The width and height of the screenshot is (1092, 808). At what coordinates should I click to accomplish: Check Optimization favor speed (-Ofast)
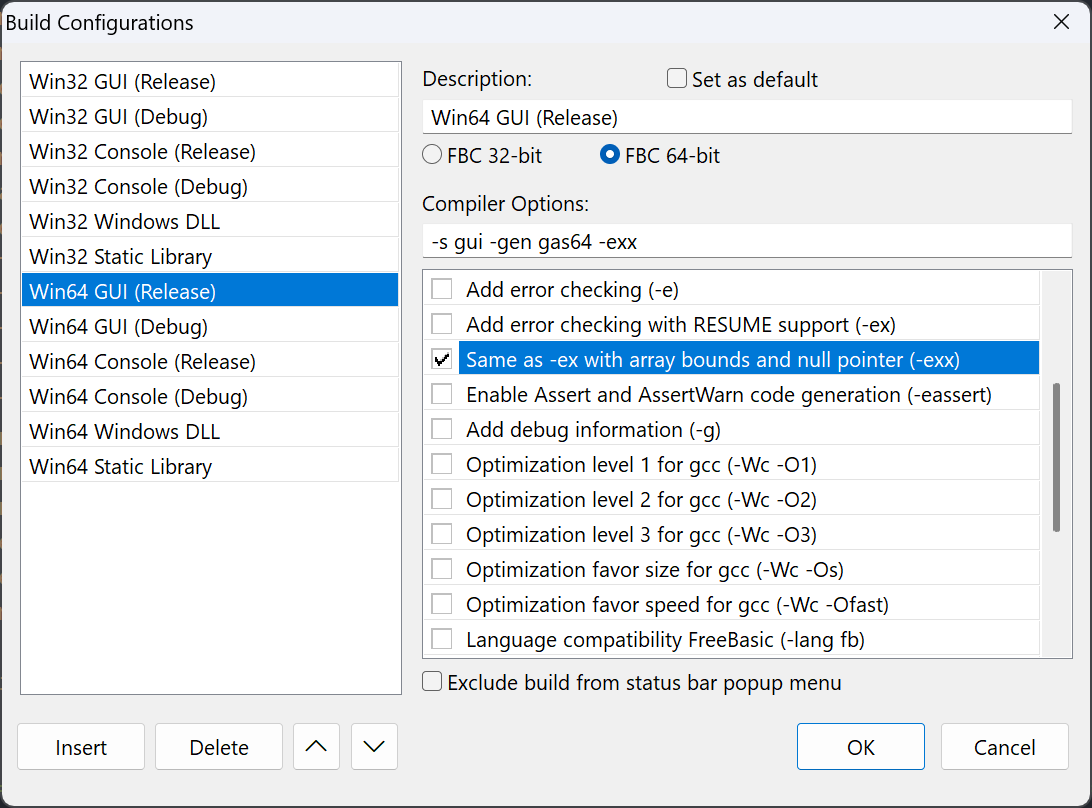tap(442, 604)
